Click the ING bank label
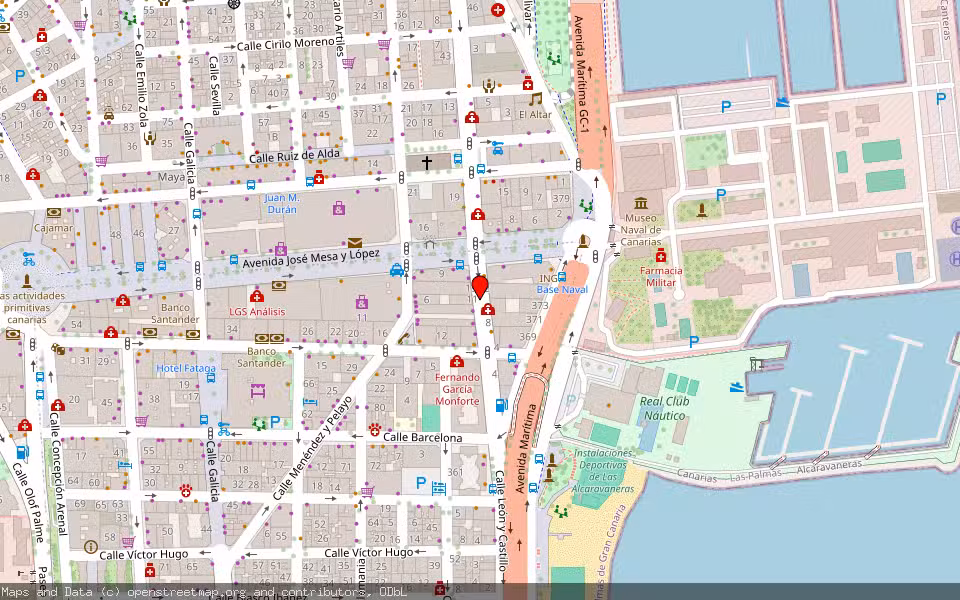This screenshot has height=600, width=960. (548, 278)
